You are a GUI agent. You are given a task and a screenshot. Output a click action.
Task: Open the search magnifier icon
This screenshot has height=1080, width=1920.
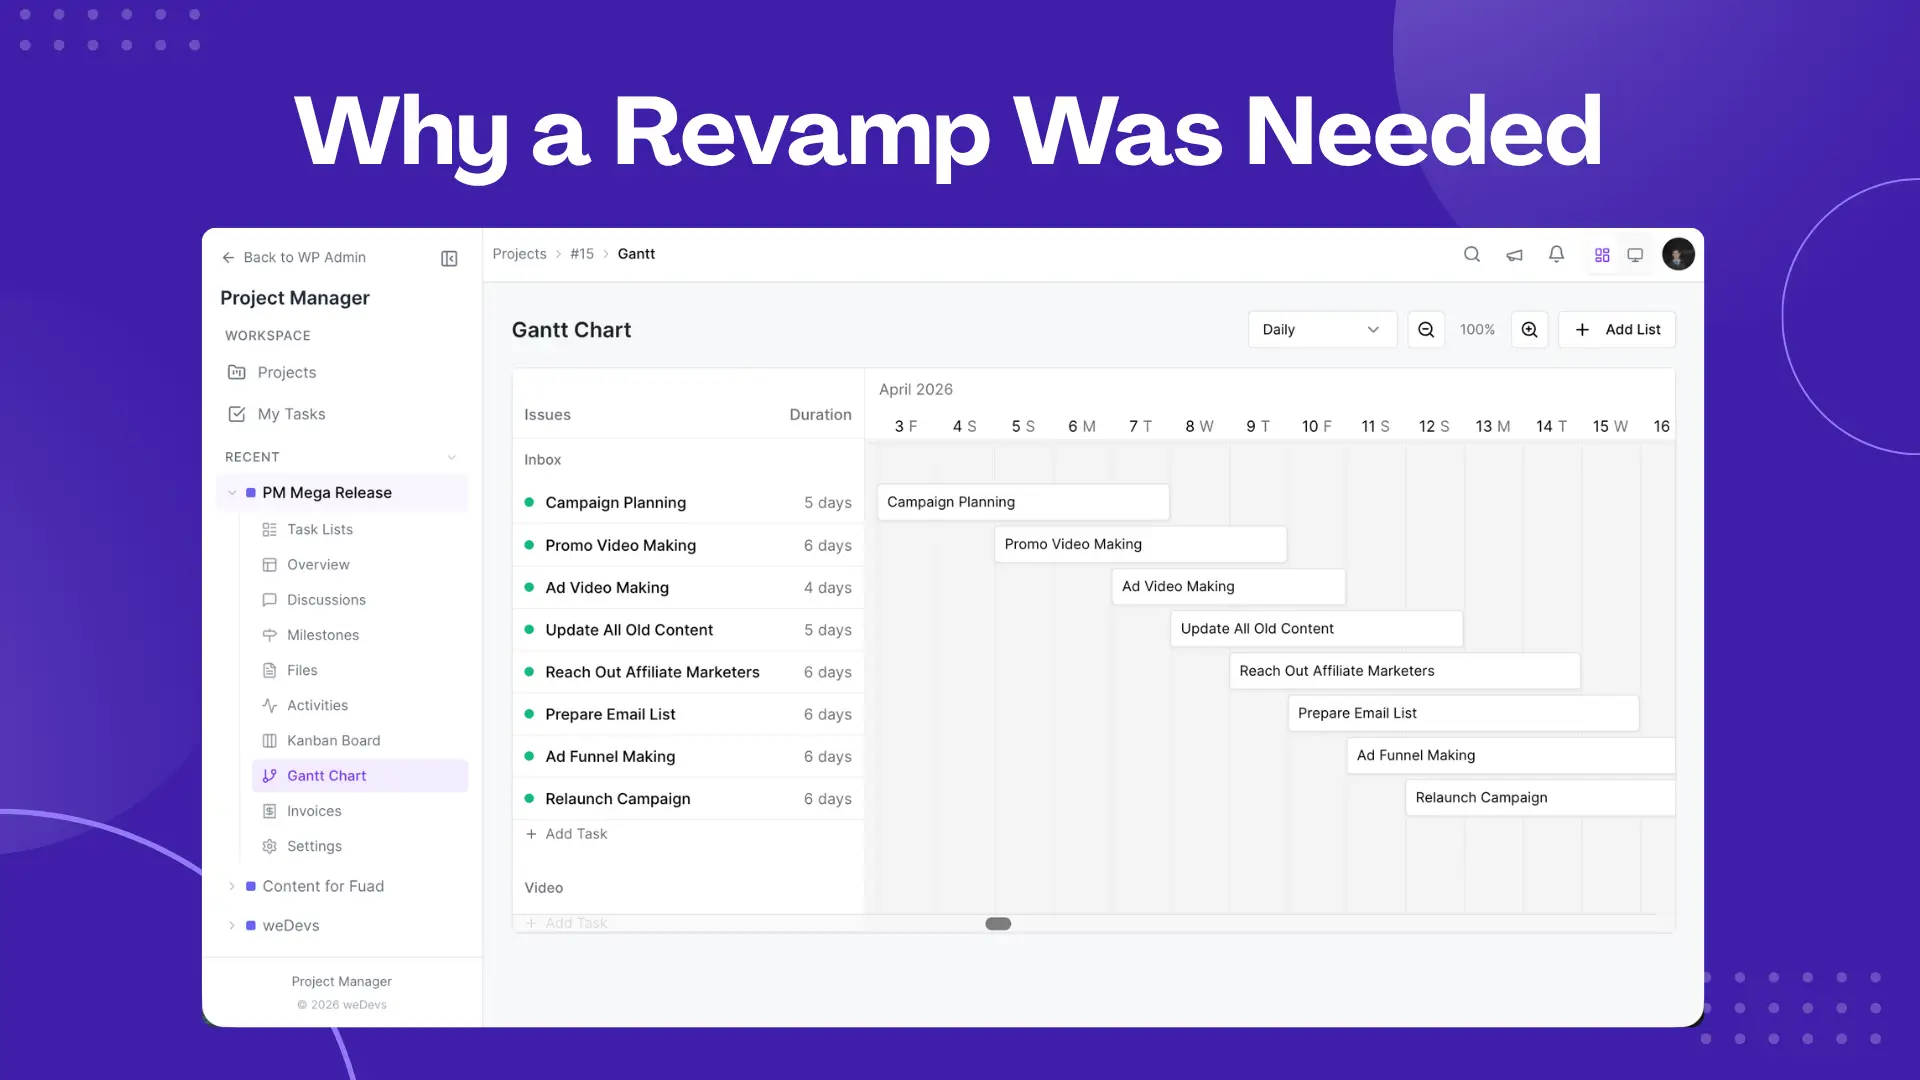[1472, 255]
